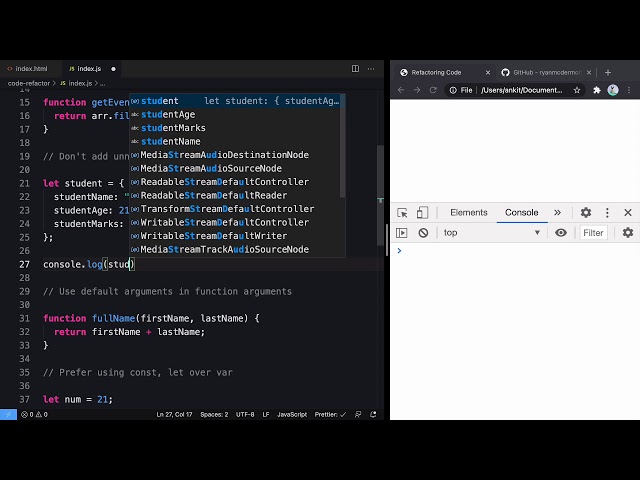Pick ReadableStreamDefaultController suggestion
The width and height of the screenshot is (640, 480).
tap(237, 182)
